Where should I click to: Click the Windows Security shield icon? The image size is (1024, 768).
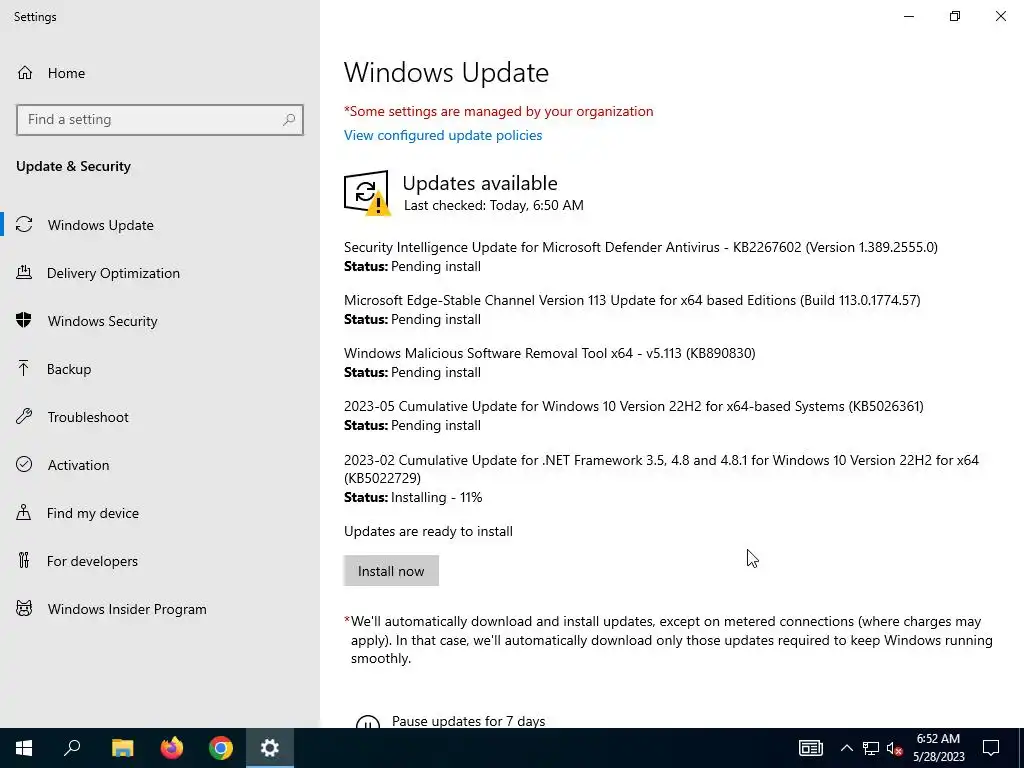tap(24, 321)
